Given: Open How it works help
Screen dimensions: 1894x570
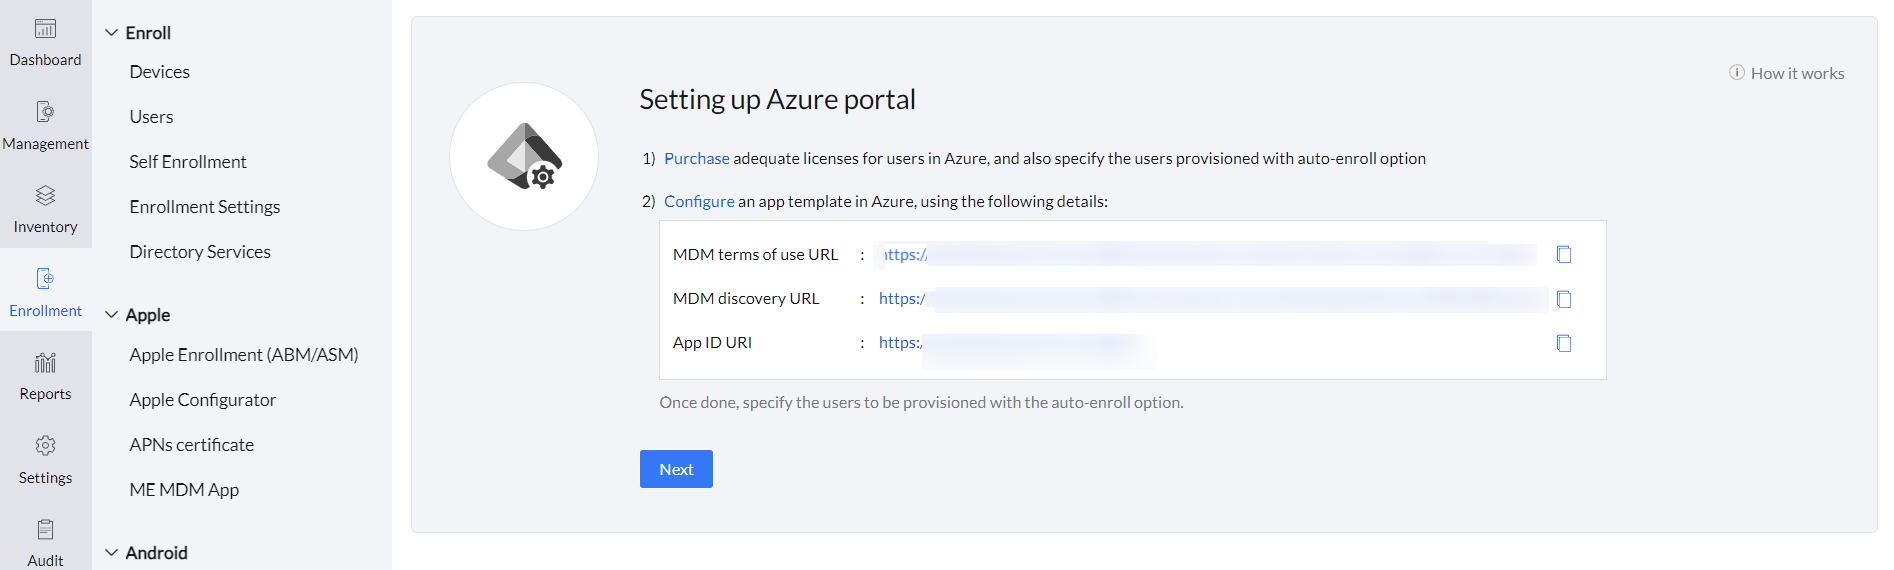Looking at the screenshot, I should (x=1787, y=74).
